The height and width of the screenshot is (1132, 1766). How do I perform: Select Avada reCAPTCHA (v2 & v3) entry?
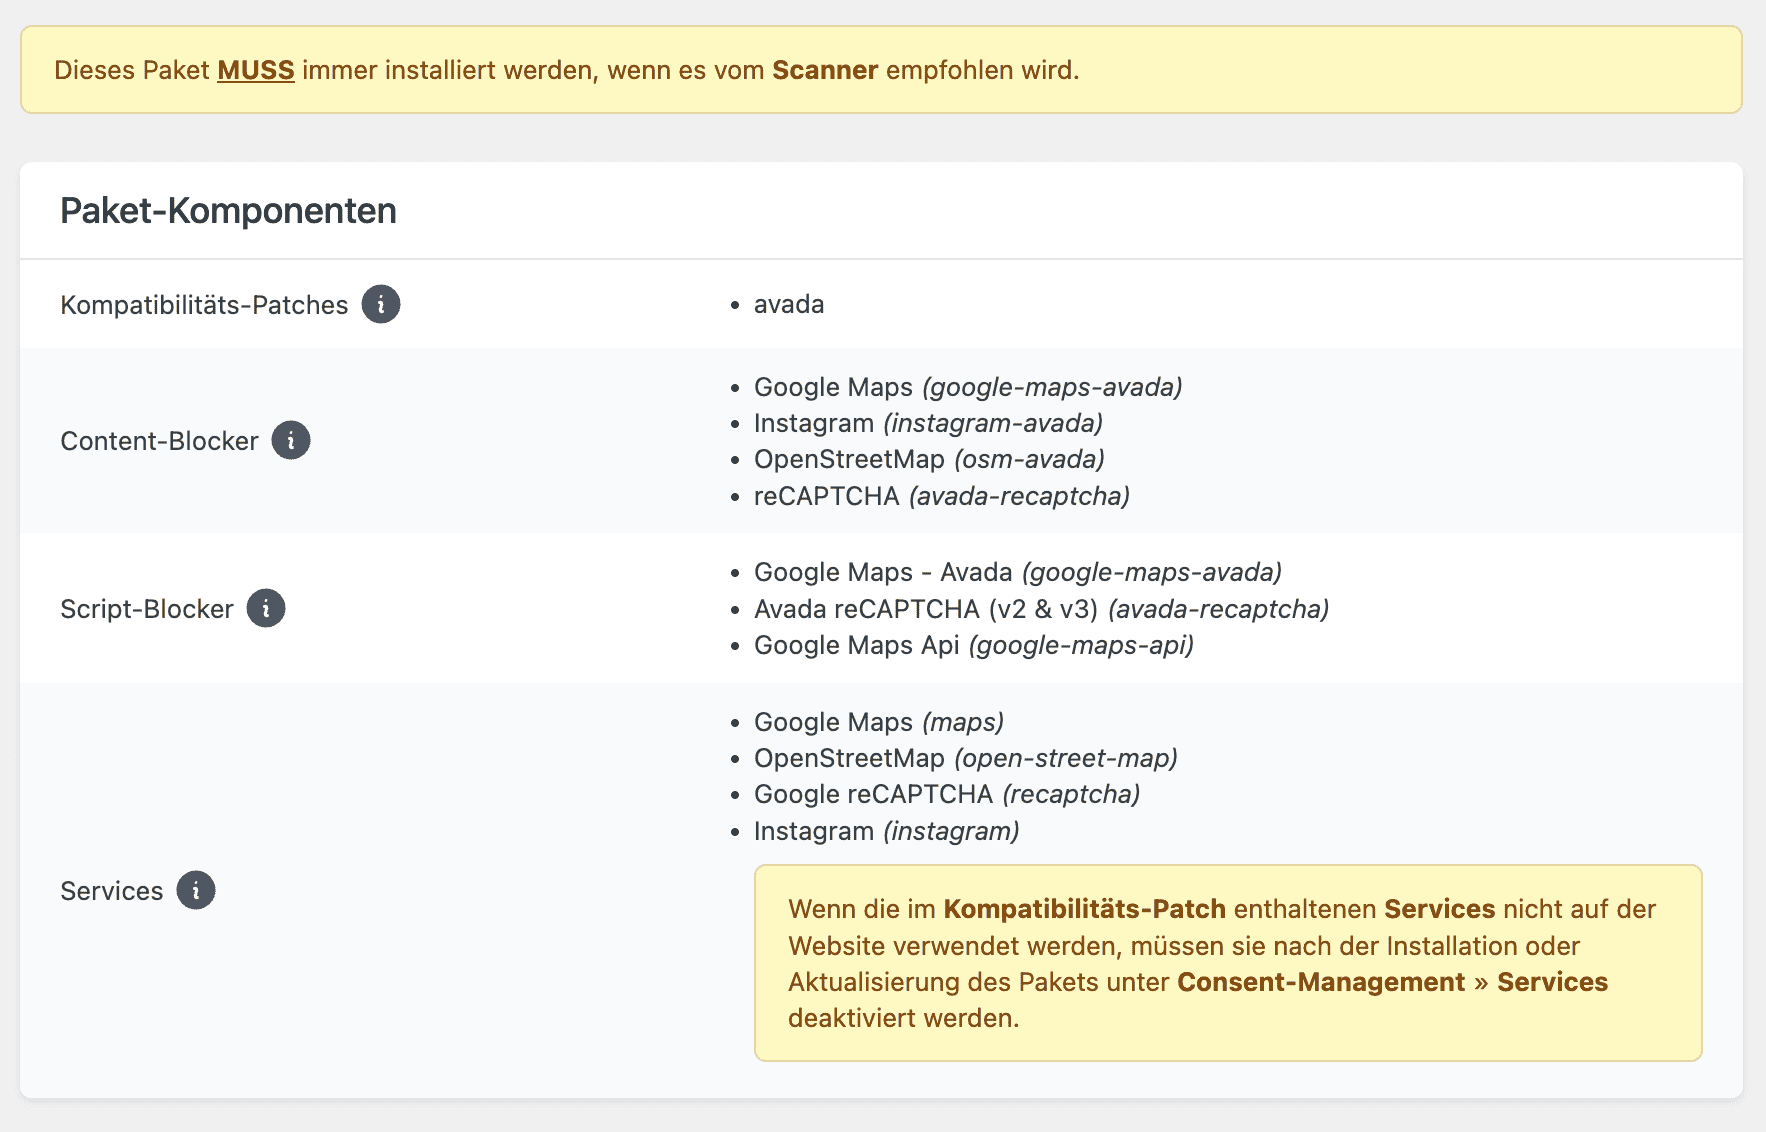(1041, 609)
